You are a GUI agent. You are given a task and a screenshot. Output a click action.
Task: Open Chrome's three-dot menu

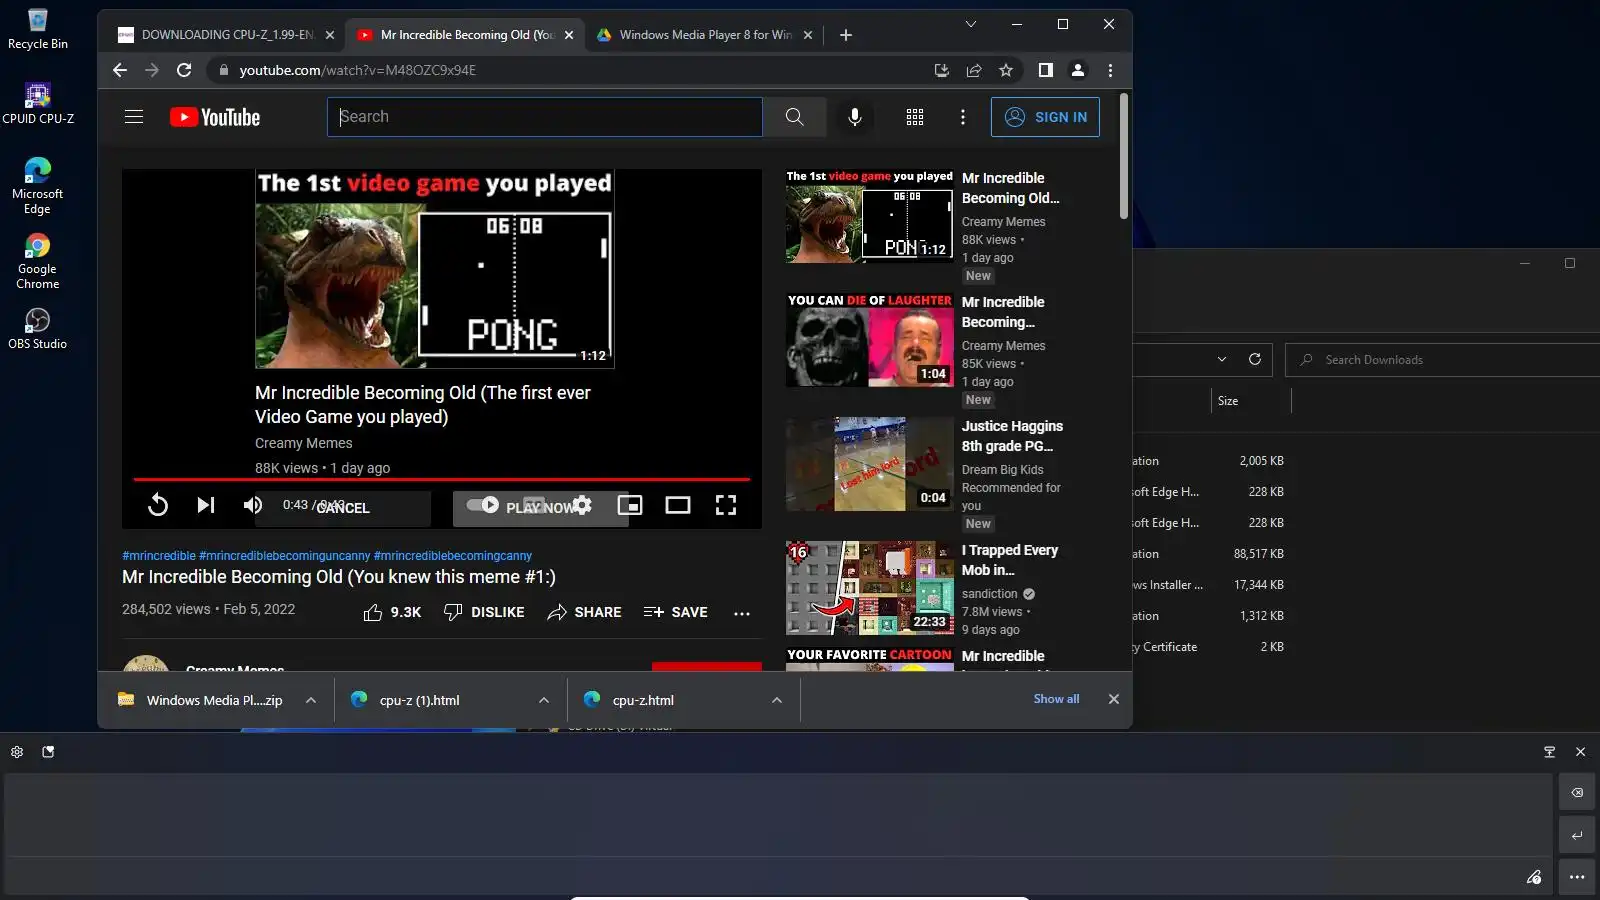pyautogui.click(x=1110, y=70)
